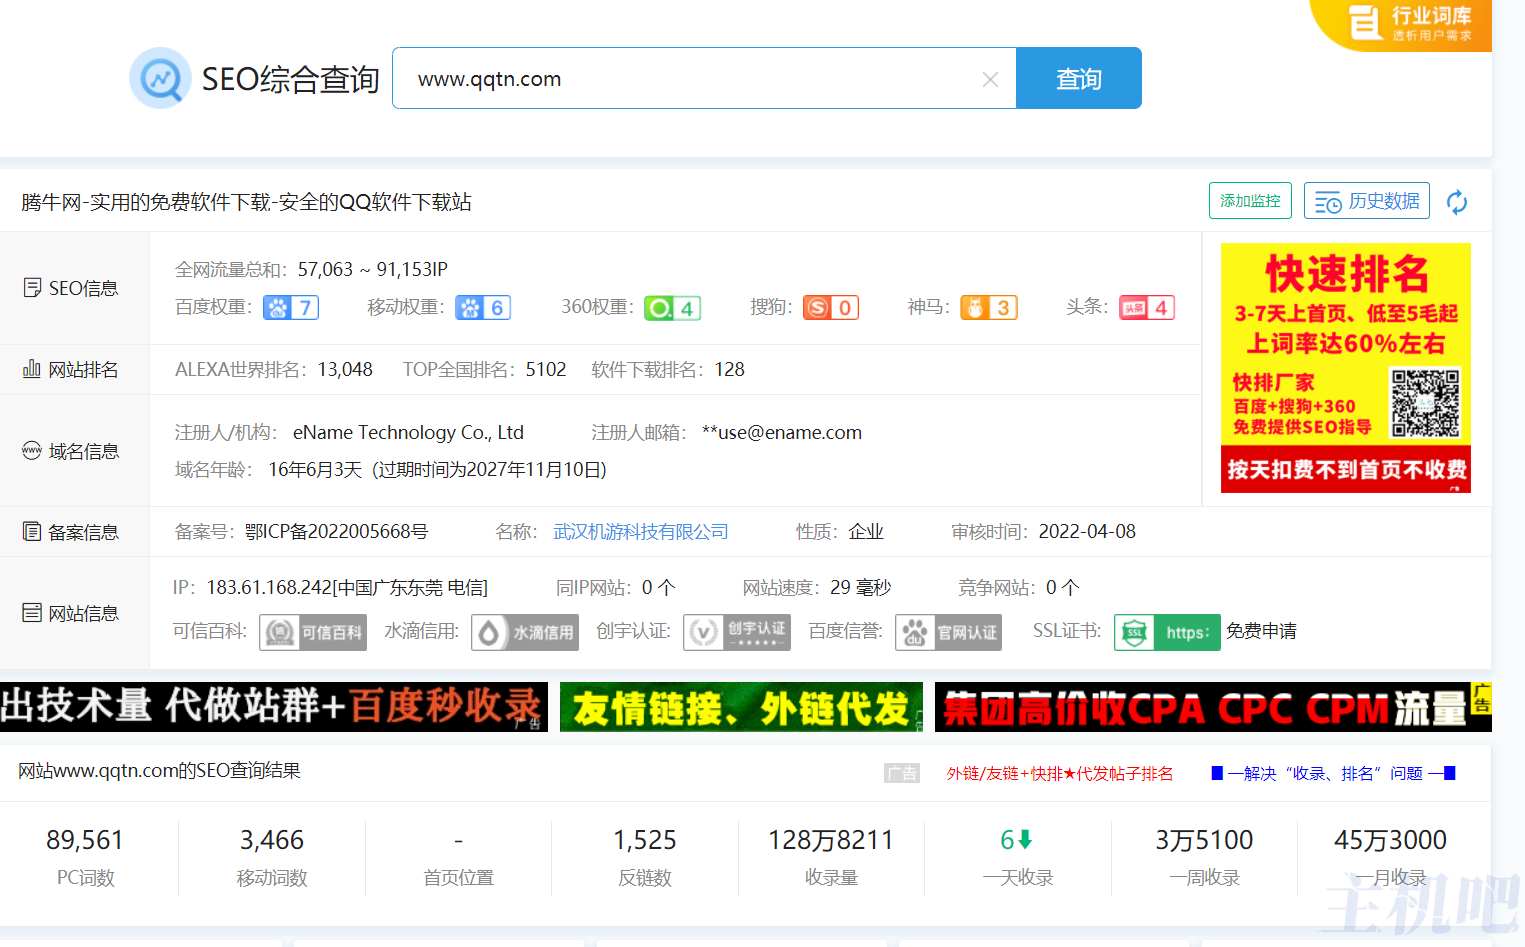Click ICP number 鄂ICP备2022005668号
The image size is (1525, 947).
click(336, 532)
